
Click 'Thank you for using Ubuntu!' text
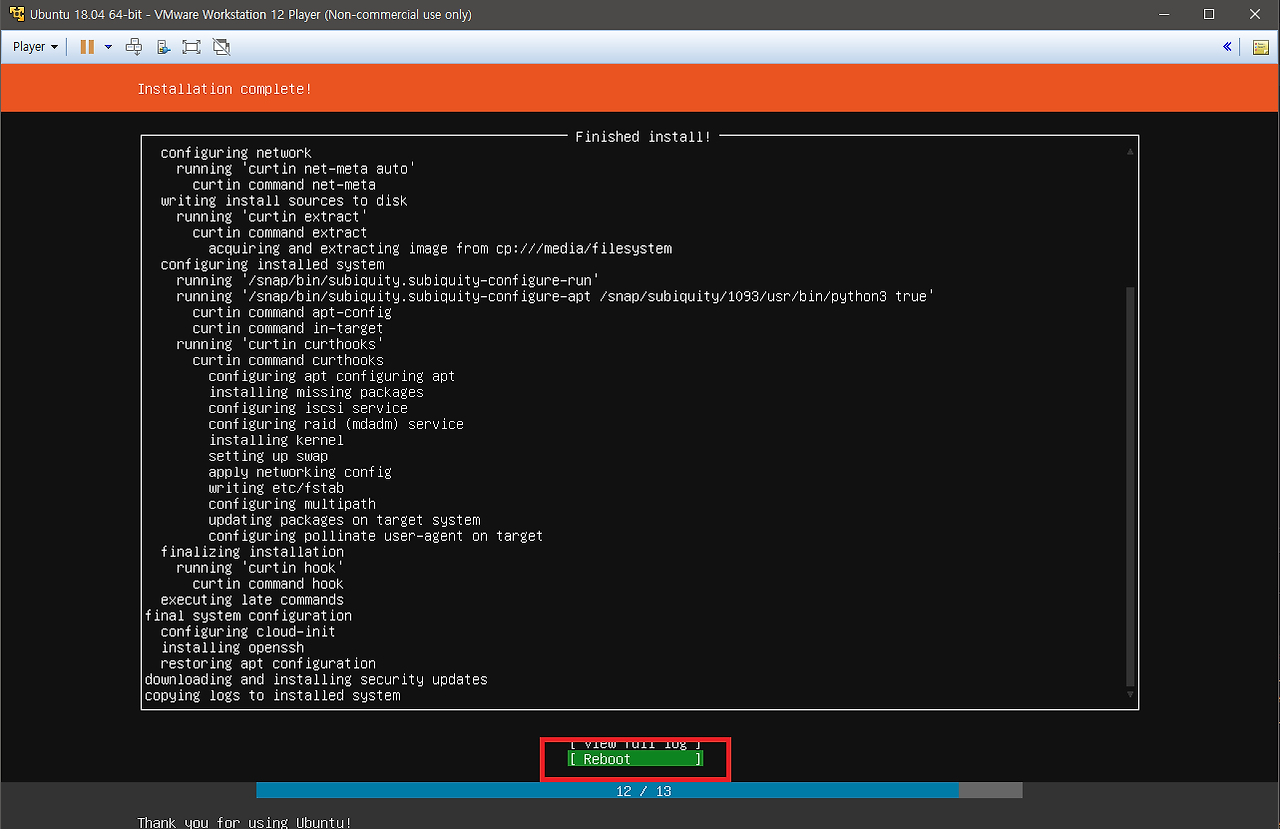point(244,822)
